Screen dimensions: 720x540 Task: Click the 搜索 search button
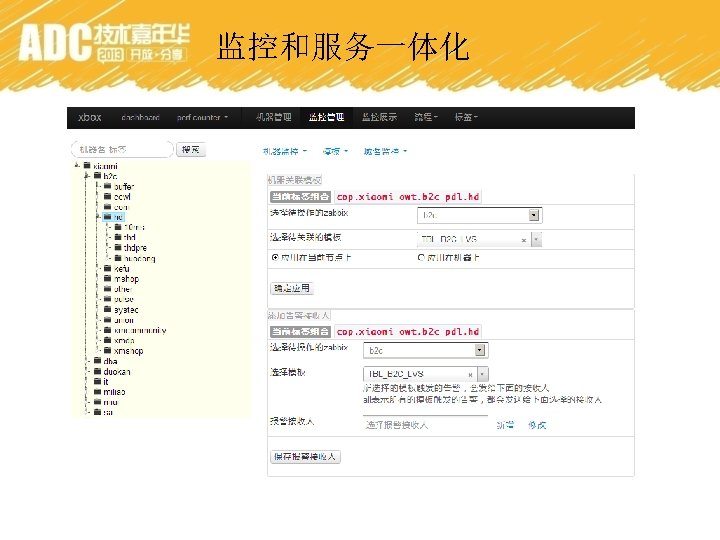191,149
